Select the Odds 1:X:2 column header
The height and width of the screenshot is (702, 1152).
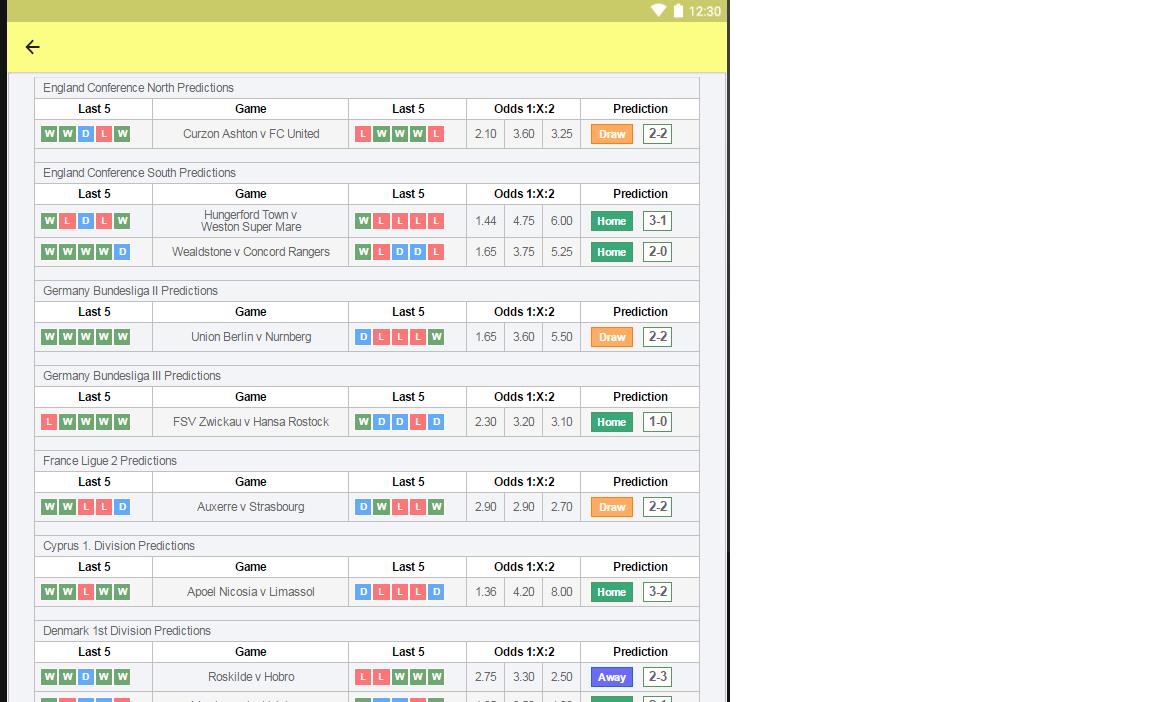coord(523,109)
